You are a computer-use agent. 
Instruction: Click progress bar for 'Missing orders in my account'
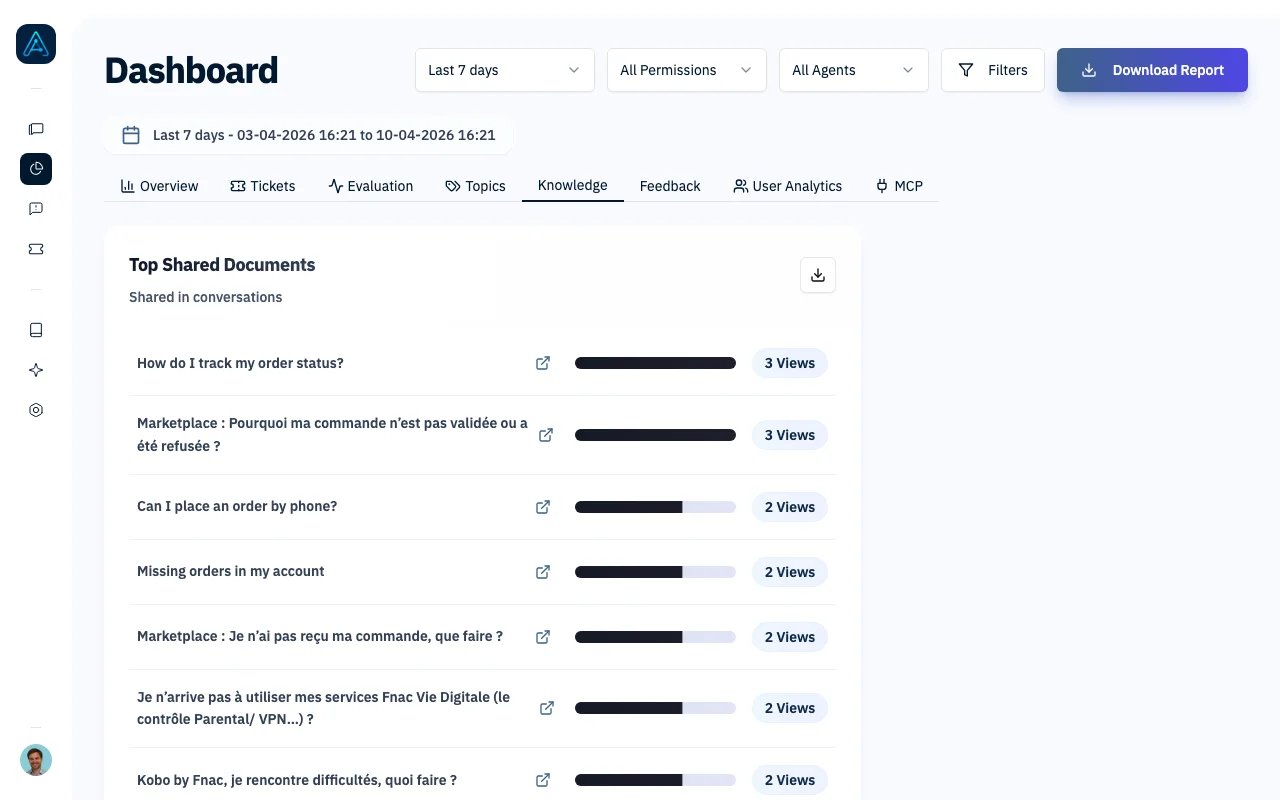pos(655,572)
